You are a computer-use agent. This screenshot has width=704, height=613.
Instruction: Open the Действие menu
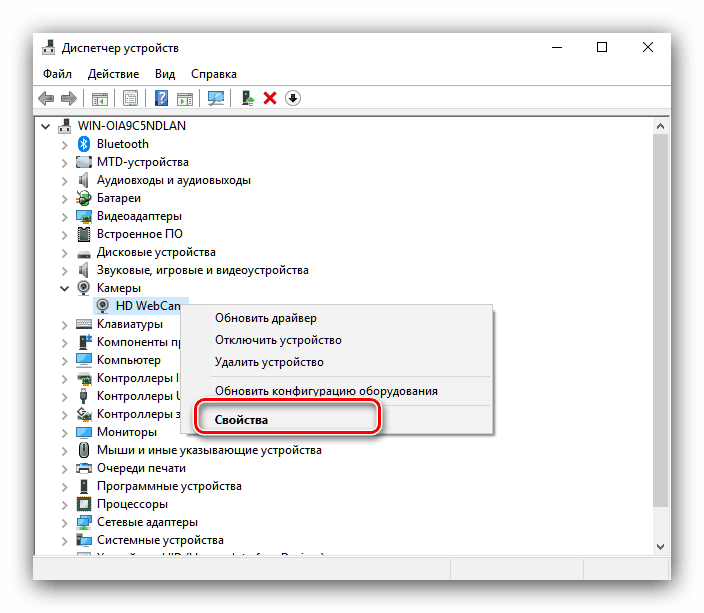pos(113,74)
